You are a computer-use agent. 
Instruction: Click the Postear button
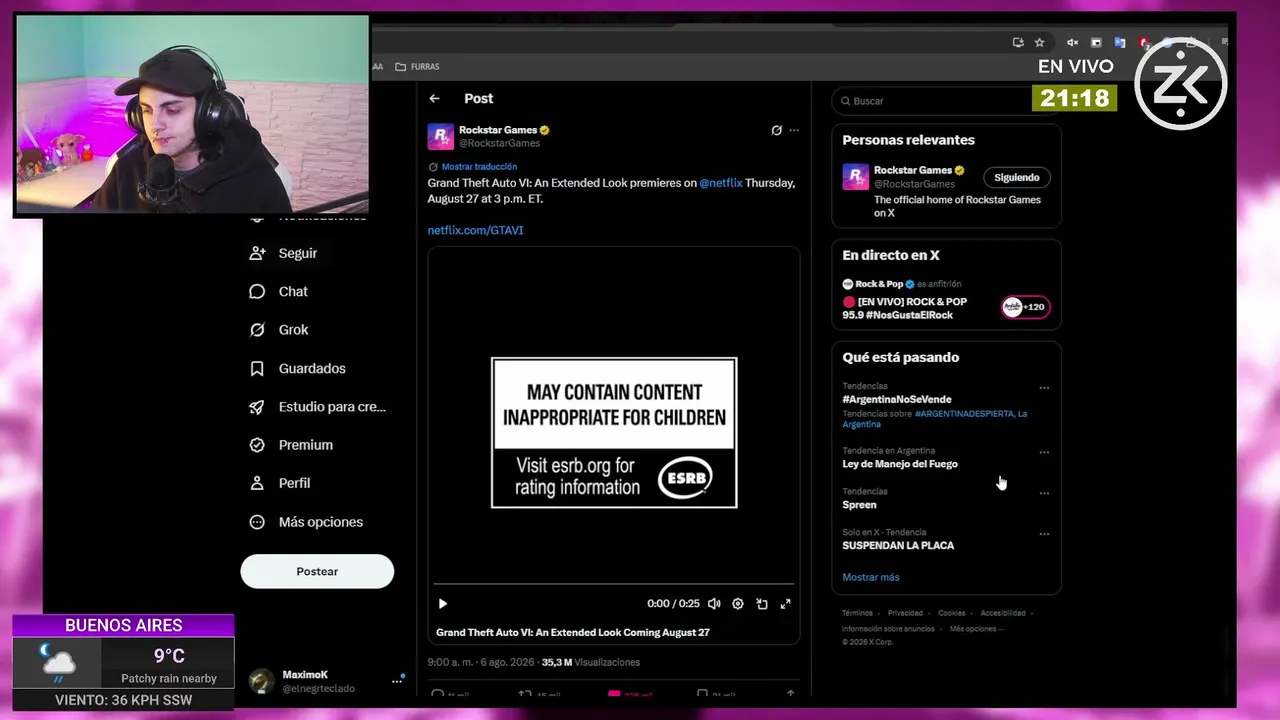[x=317, y=571]
